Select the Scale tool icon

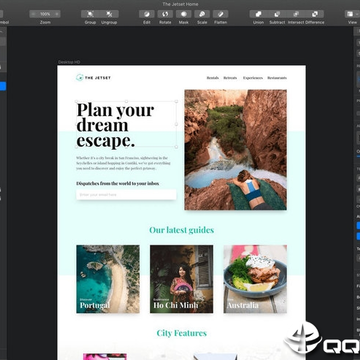(x=202, y=14)
